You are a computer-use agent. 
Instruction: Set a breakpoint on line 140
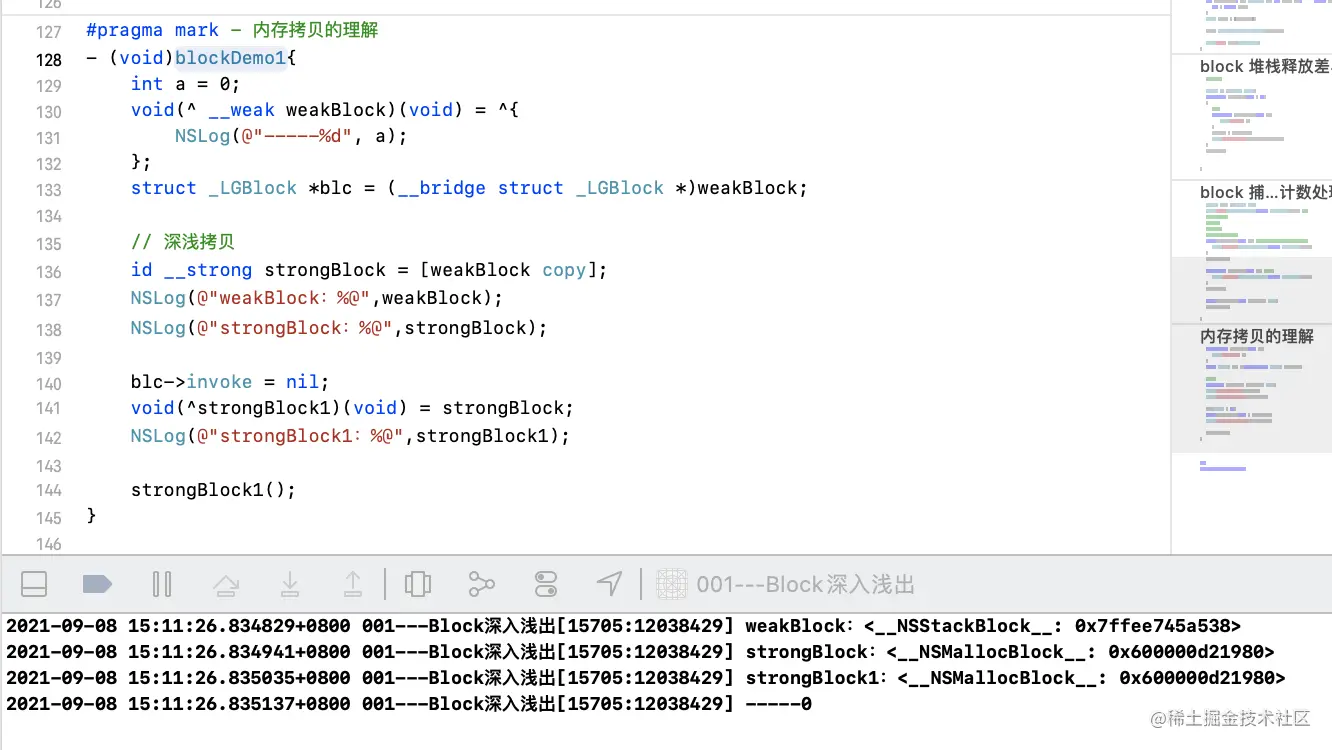49,383
